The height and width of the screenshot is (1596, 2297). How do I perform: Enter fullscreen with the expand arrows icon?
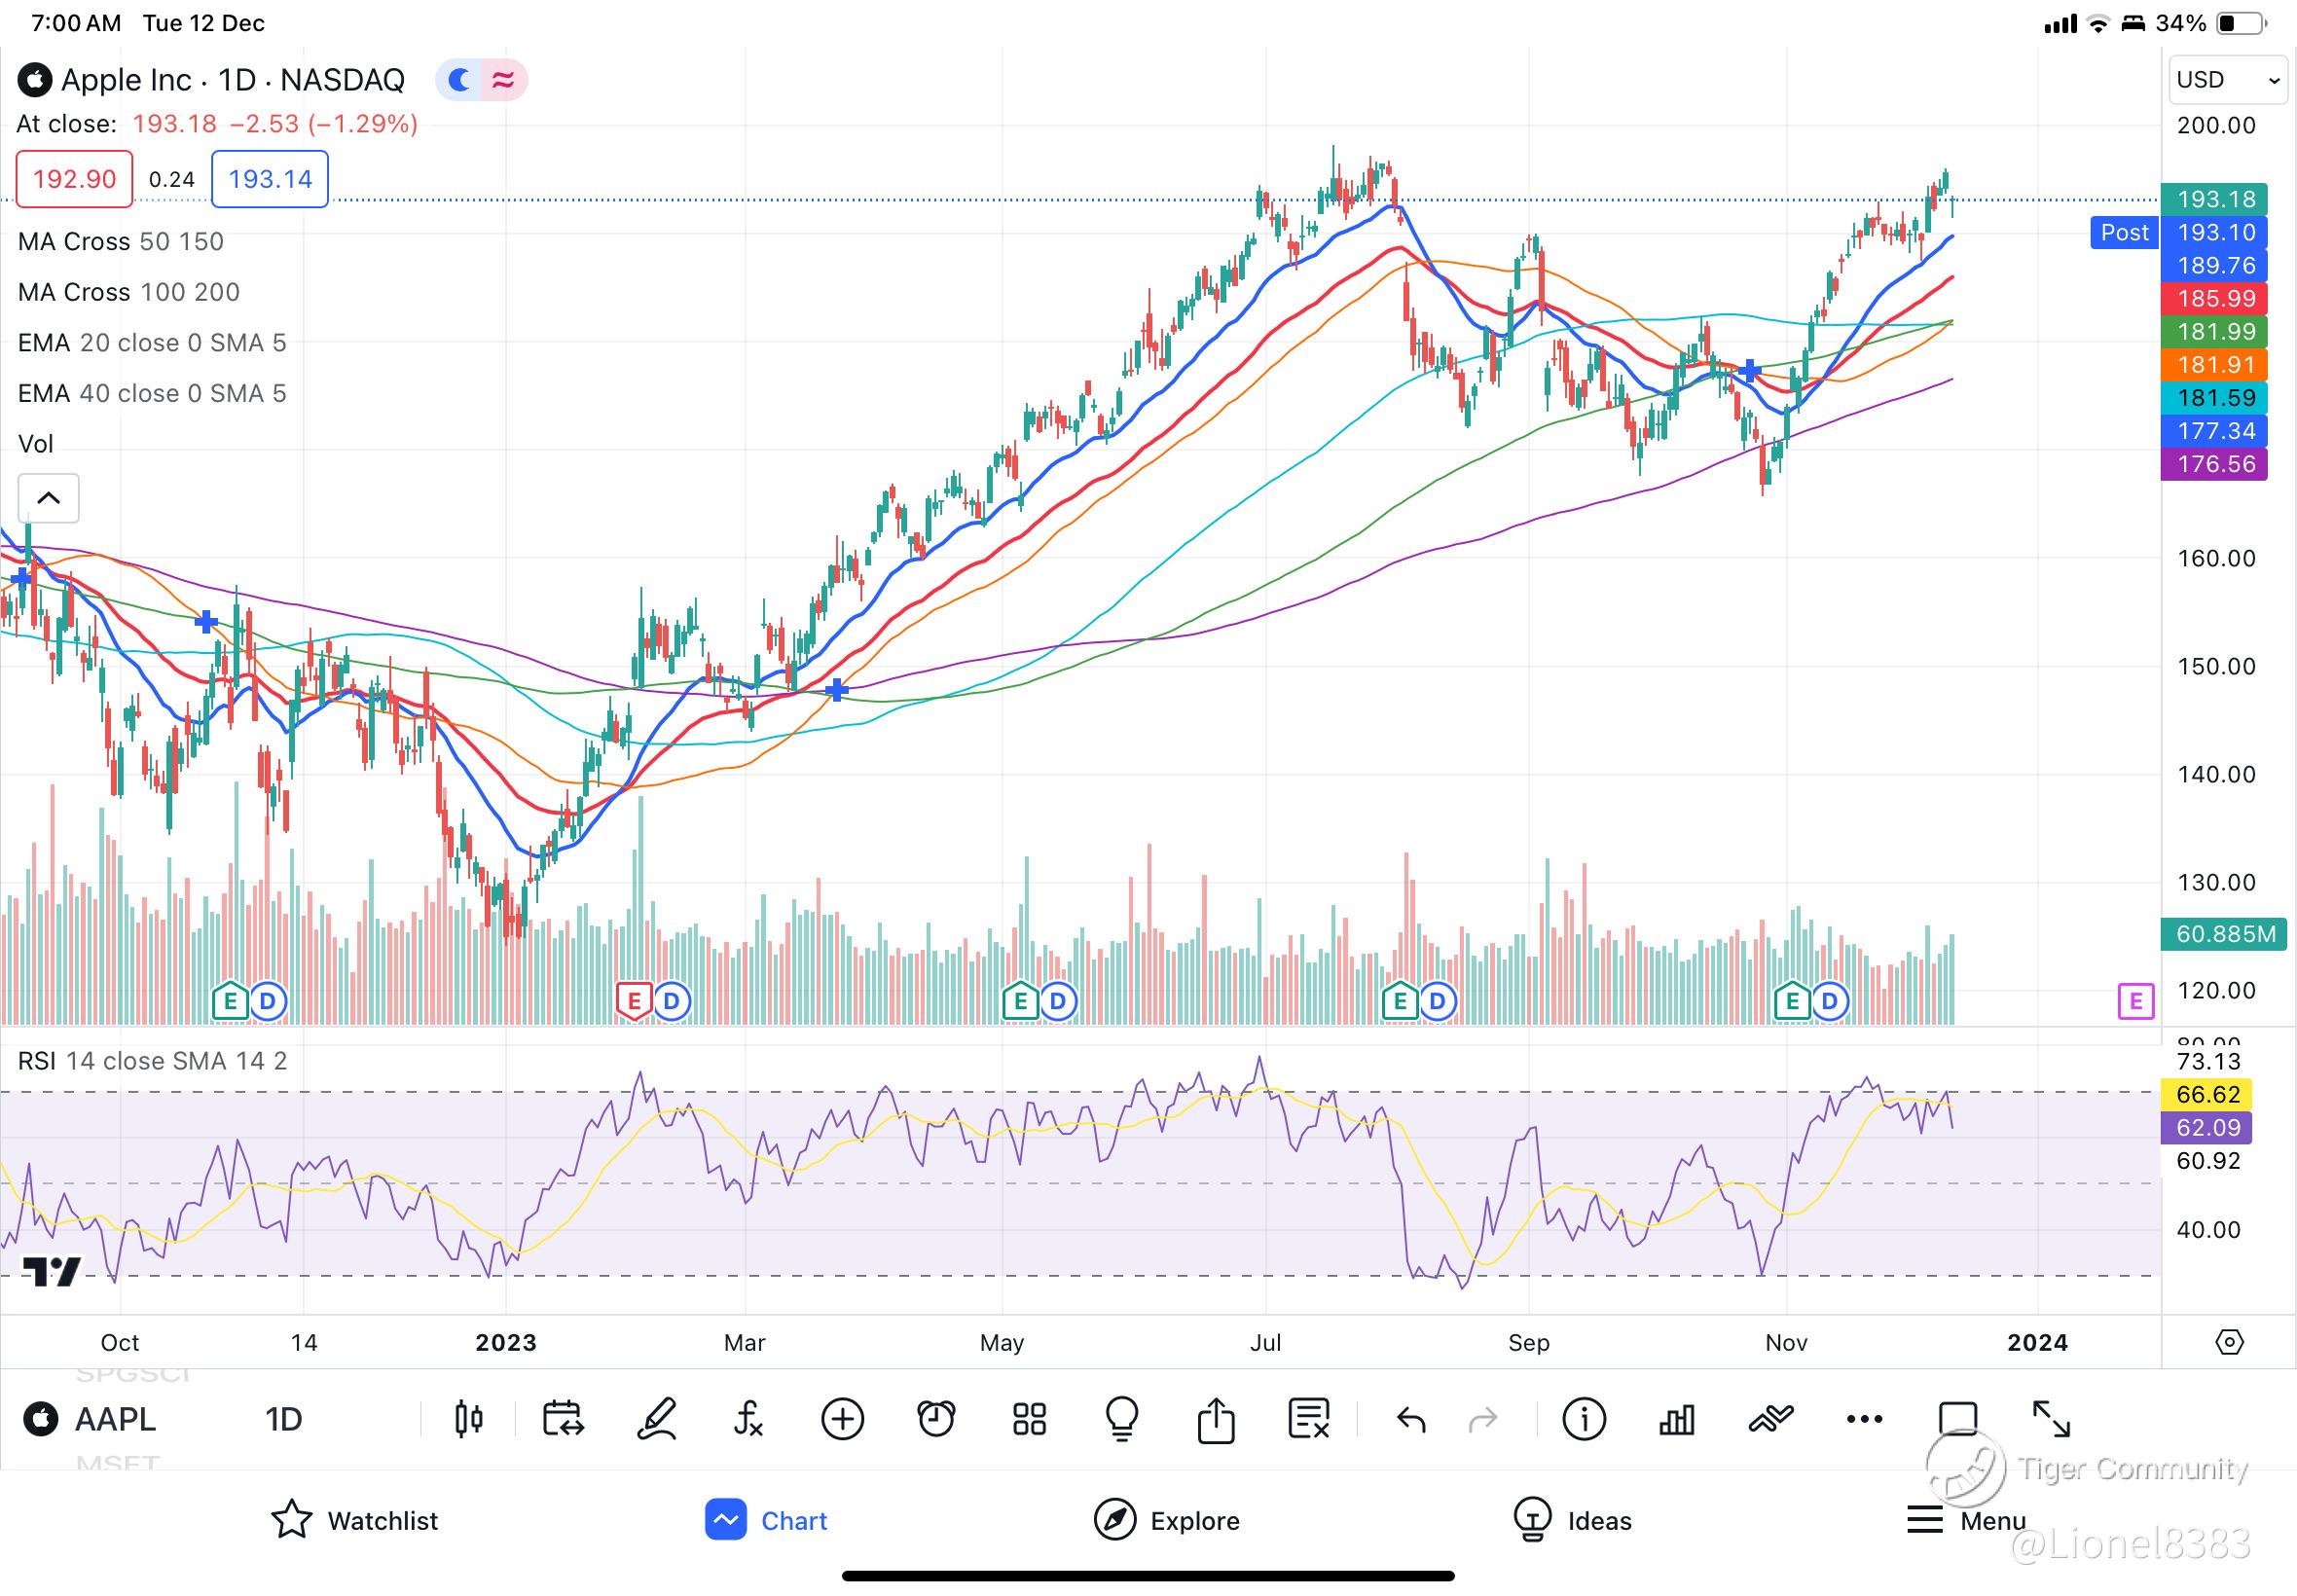(2051, 1419)
